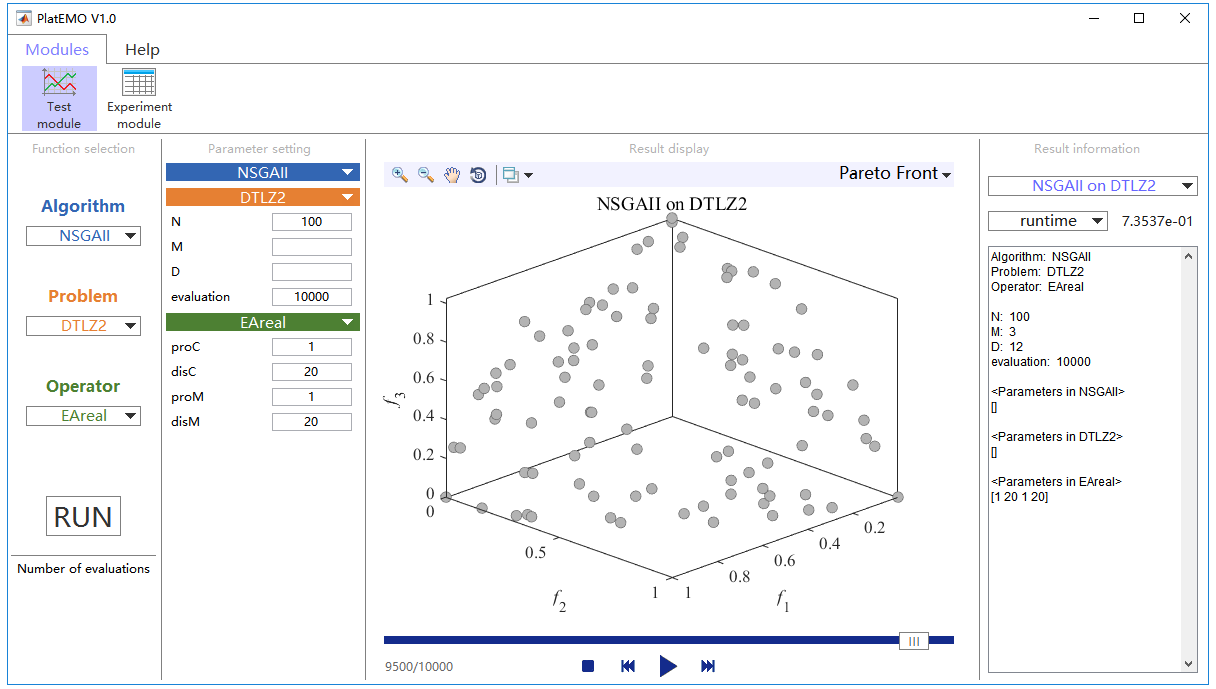Jump forward in result playback
Viewport: 1216px width, 689px height.
708,666
